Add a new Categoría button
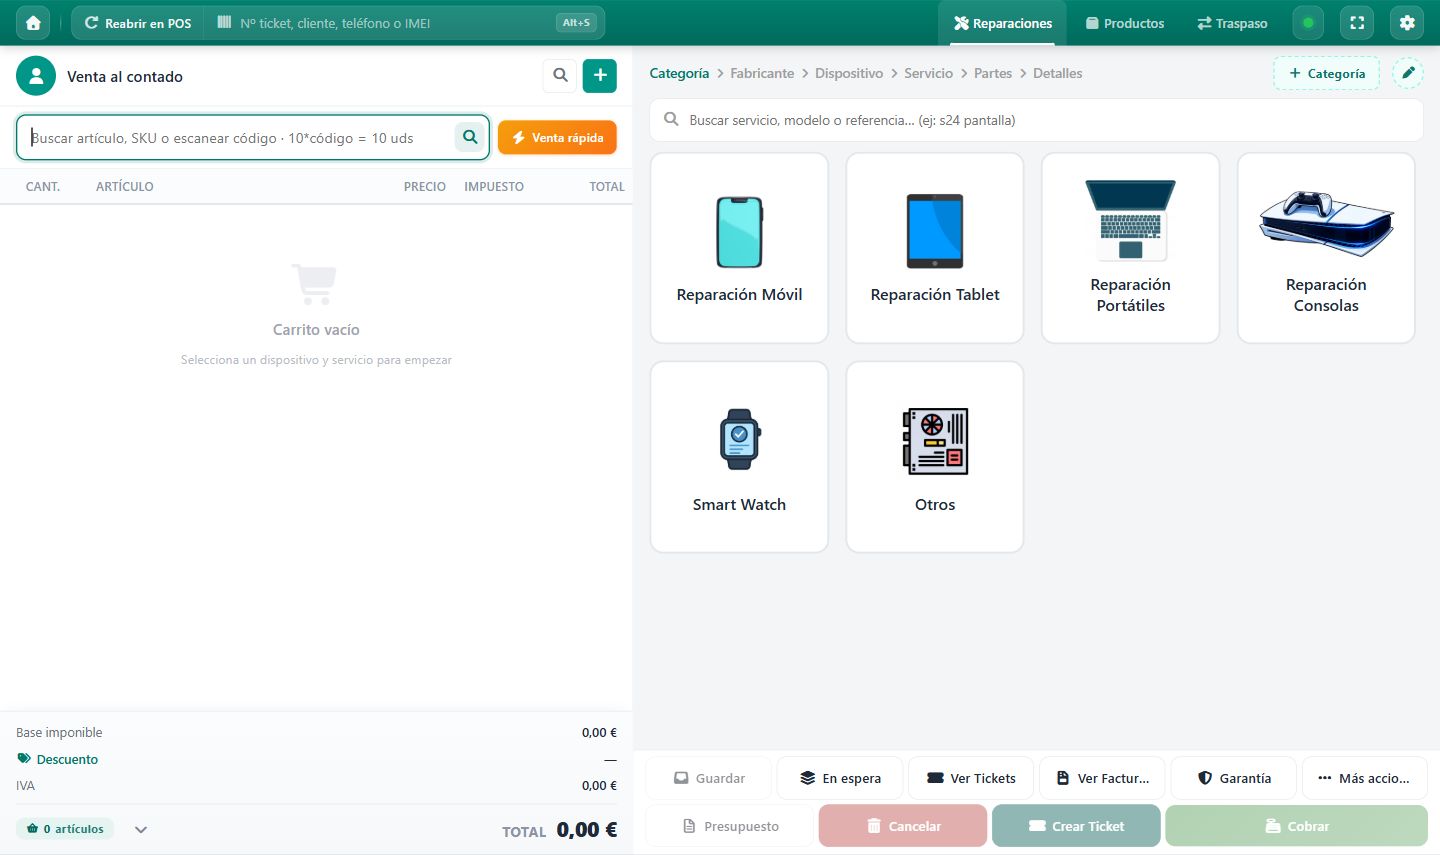 pyautogui.click(x=1326, y=73)
